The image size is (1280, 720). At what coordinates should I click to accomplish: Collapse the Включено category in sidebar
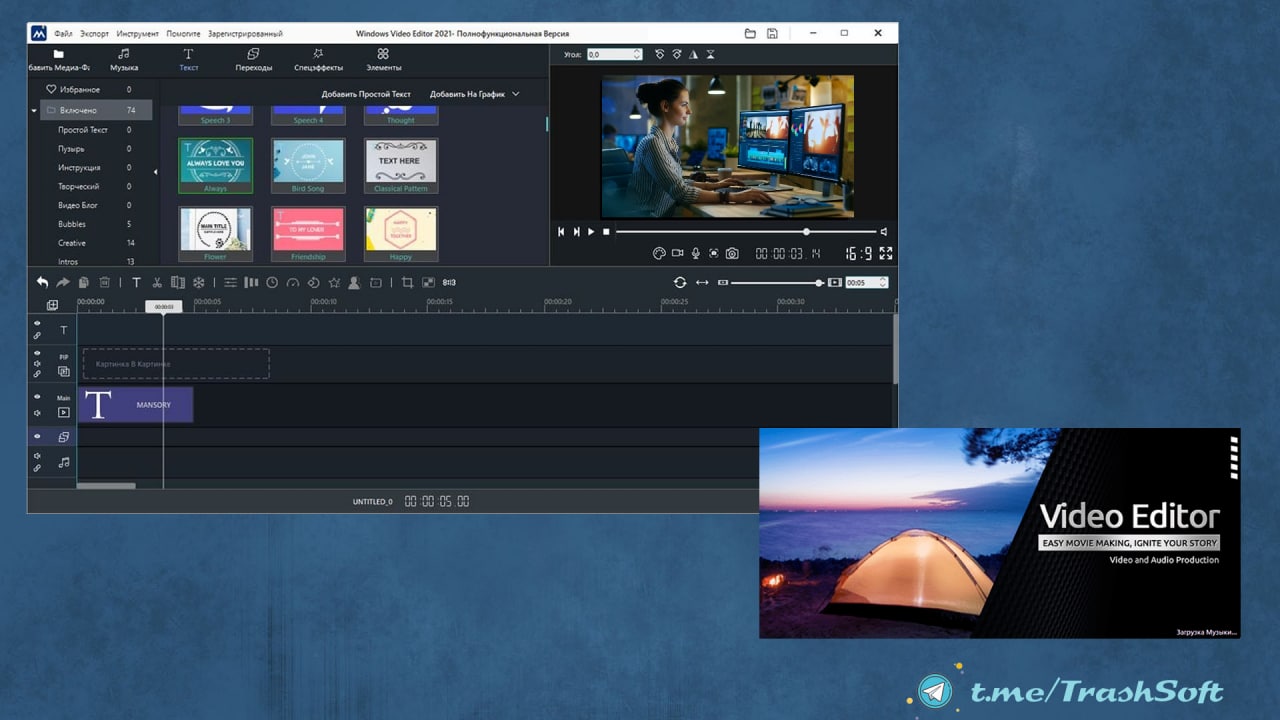tap(34, 110)
